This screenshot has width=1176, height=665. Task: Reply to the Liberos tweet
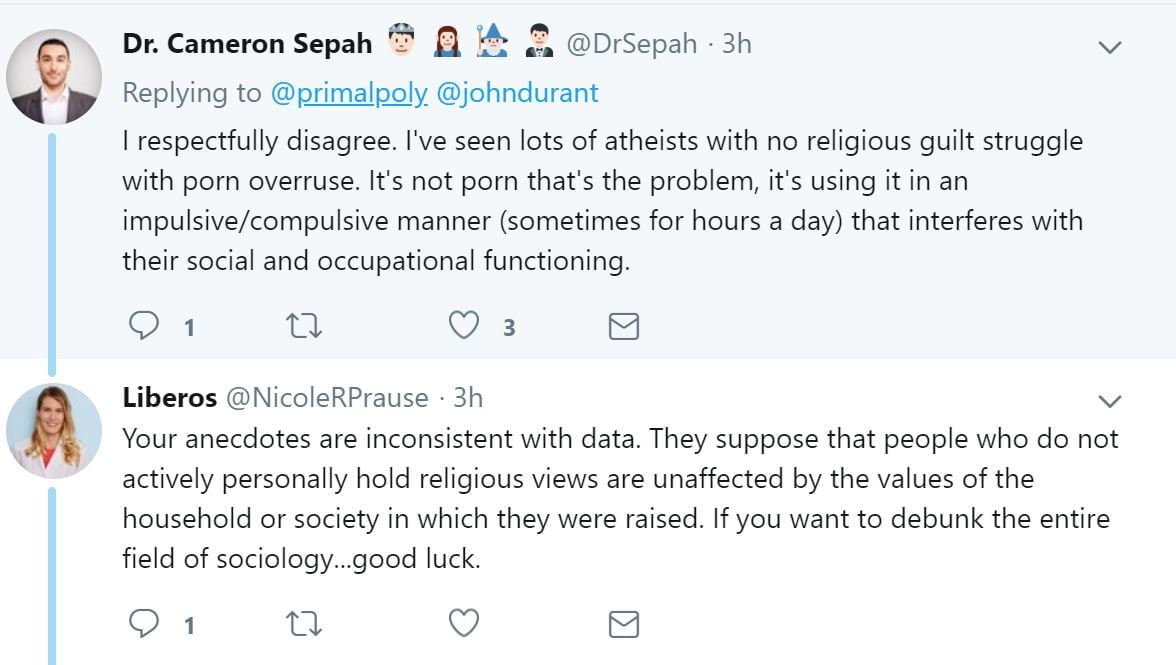146,624
